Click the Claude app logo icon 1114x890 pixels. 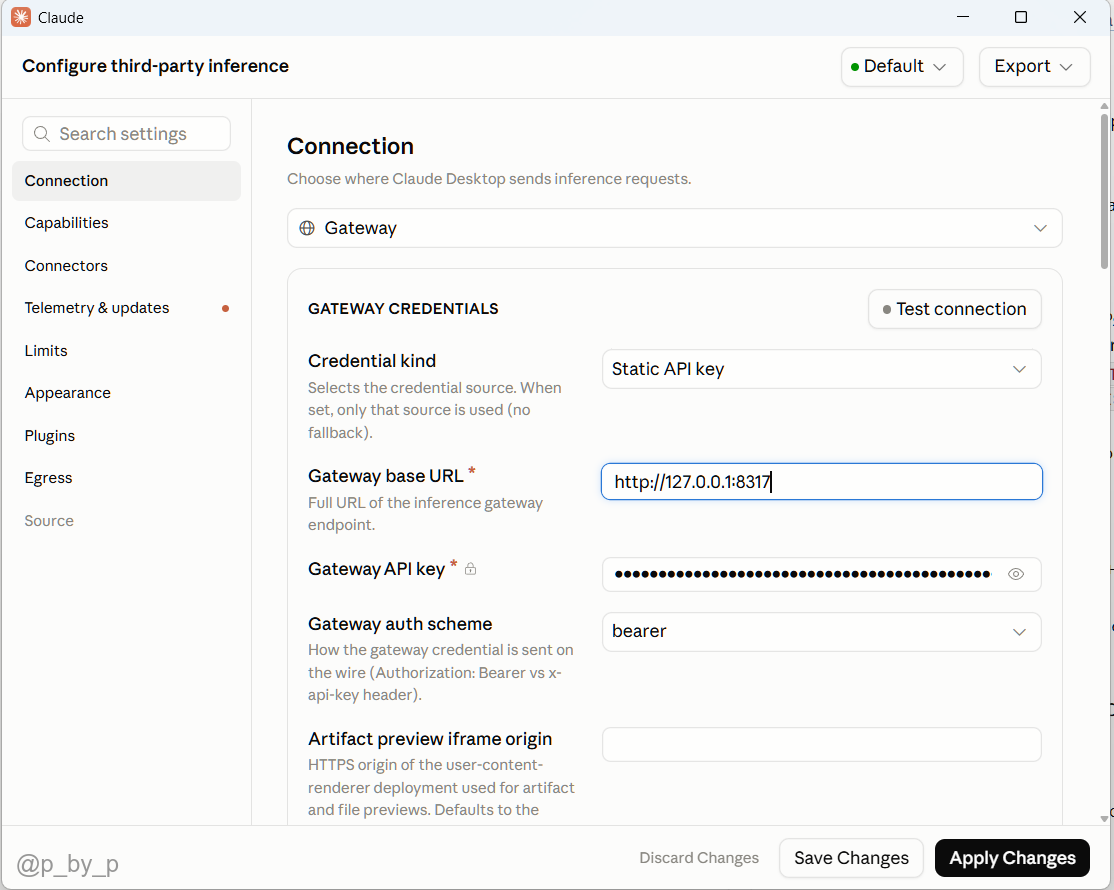tap(21, 17)
